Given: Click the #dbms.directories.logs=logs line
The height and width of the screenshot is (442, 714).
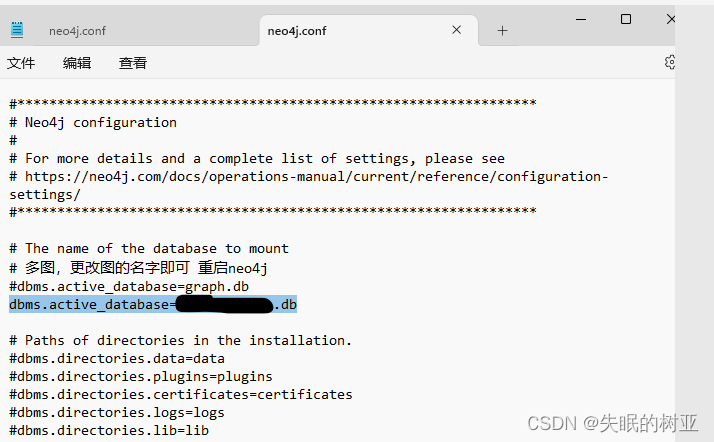Looking at the screenshot, I should tap(117, 412).
